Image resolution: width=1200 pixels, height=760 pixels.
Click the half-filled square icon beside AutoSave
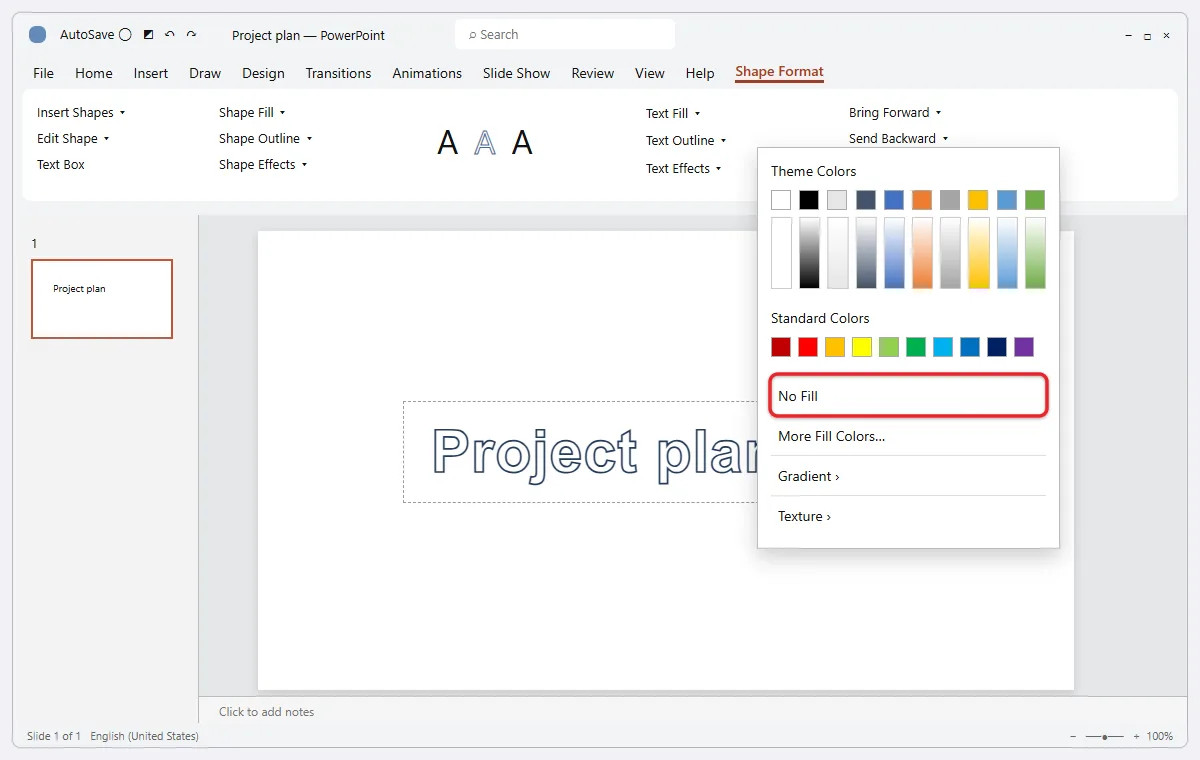tap(149, 34)
